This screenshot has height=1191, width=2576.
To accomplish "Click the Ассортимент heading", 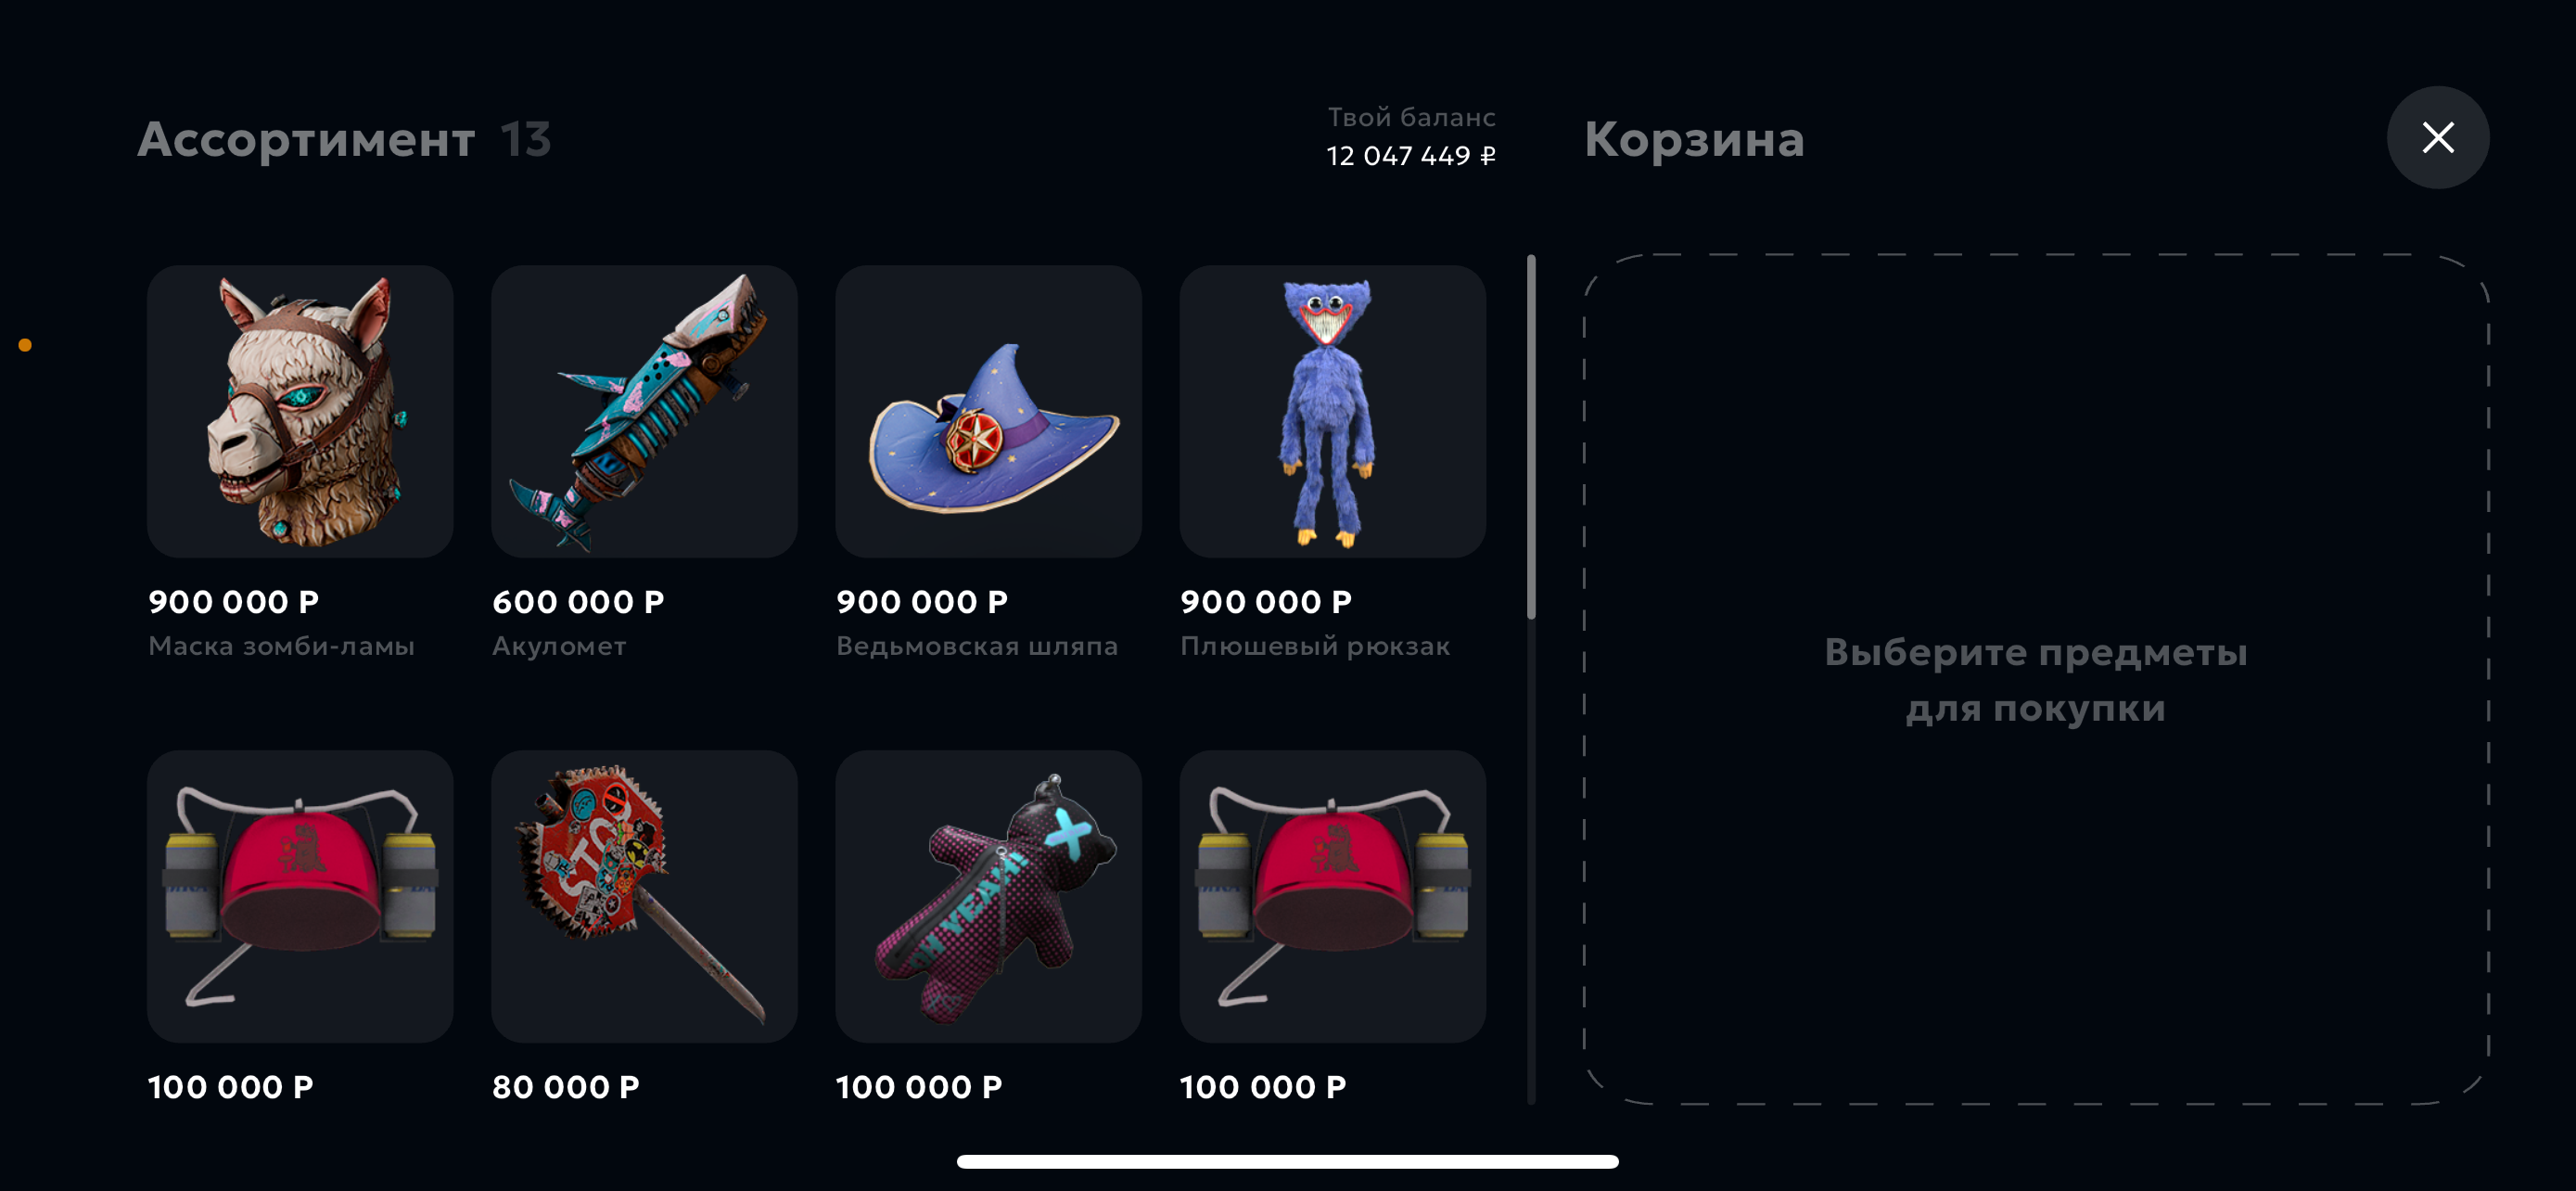I will point(306,139).
